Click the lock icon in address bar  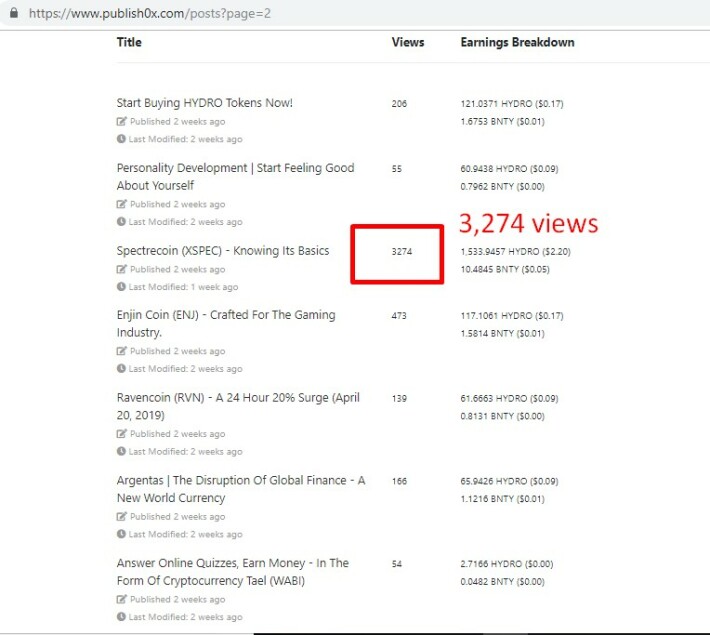click(x=14, y=13)
